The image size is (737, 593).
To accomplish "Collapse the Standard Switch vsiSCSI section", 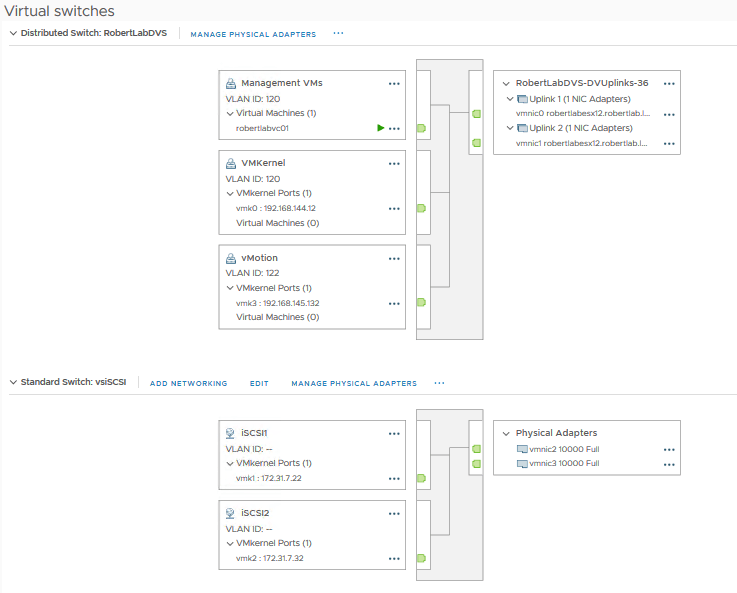I will [12, 383].
